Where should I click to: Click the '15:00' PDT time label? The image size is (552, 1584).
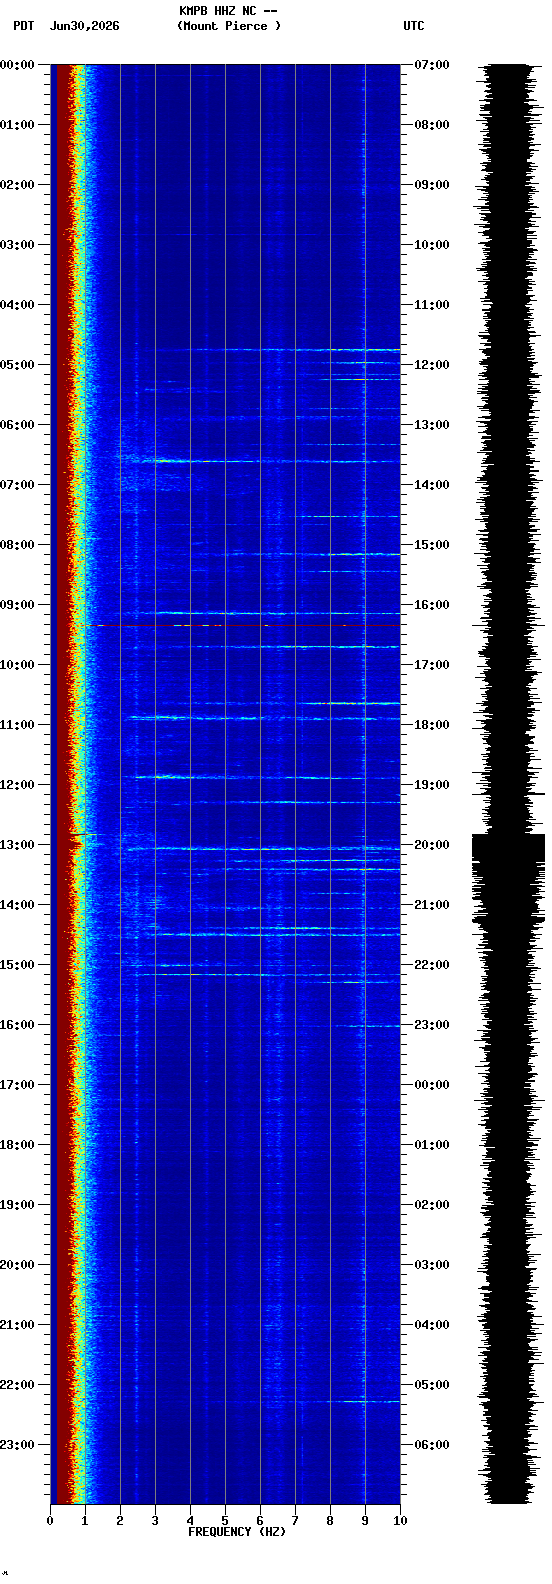click(x=17, y=965)
